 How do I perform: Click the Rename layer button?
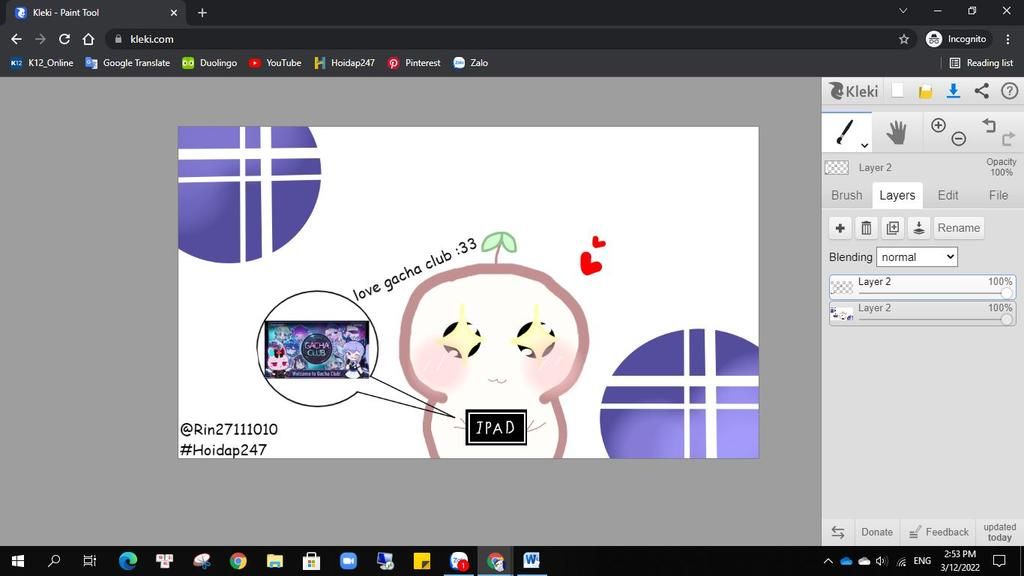coord(959,228)
